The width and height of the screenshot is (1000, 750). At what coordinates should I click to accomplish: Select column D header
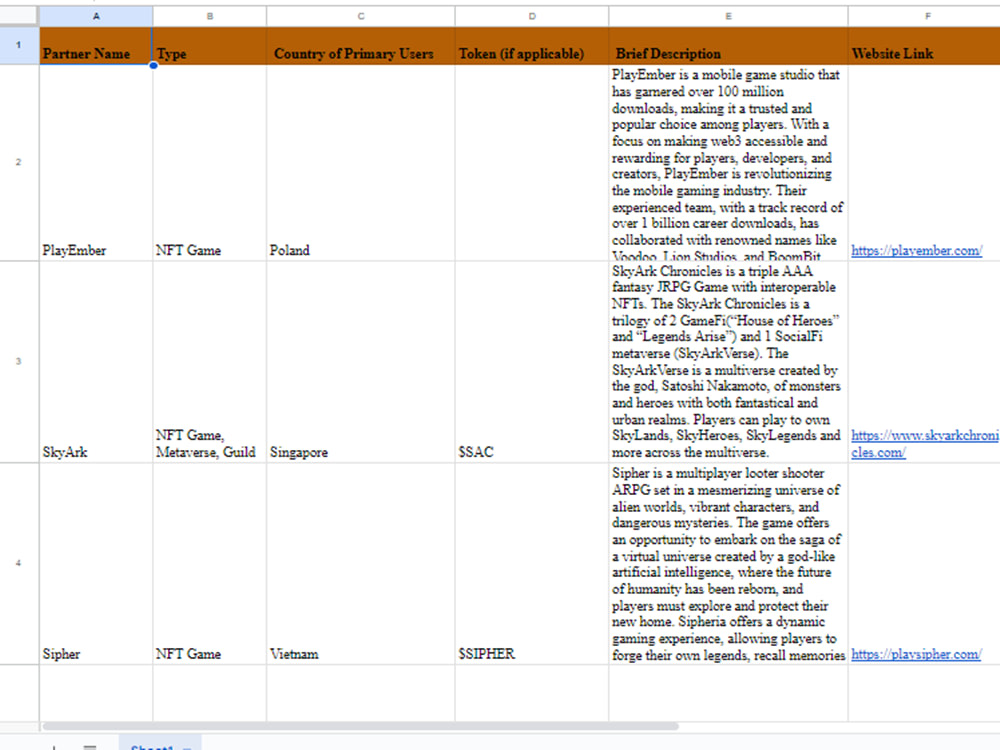coord(532,16)
